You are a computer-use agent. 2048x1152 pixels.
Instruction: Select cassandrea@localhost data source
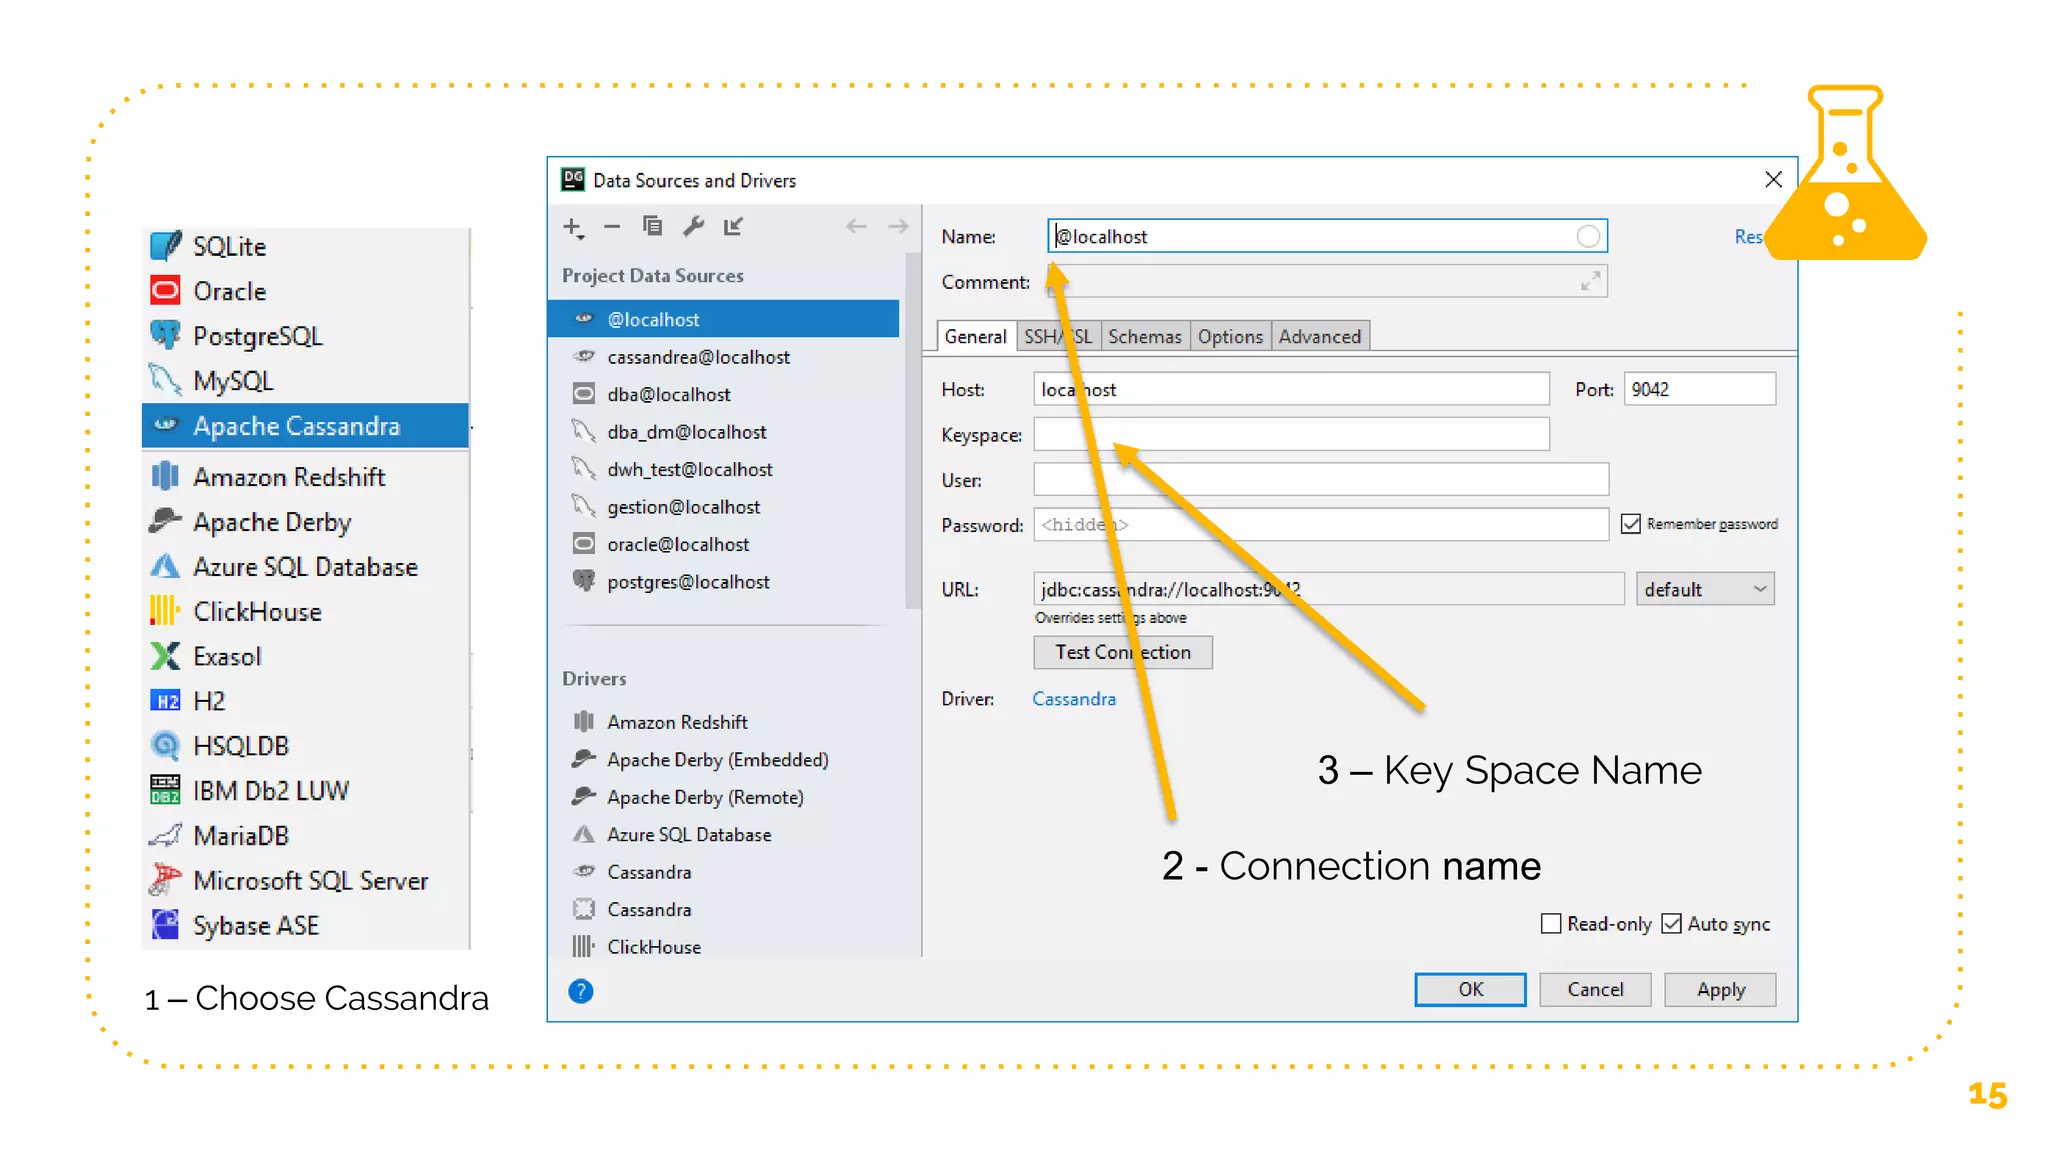pyautogui.click(x=724, y=357)
